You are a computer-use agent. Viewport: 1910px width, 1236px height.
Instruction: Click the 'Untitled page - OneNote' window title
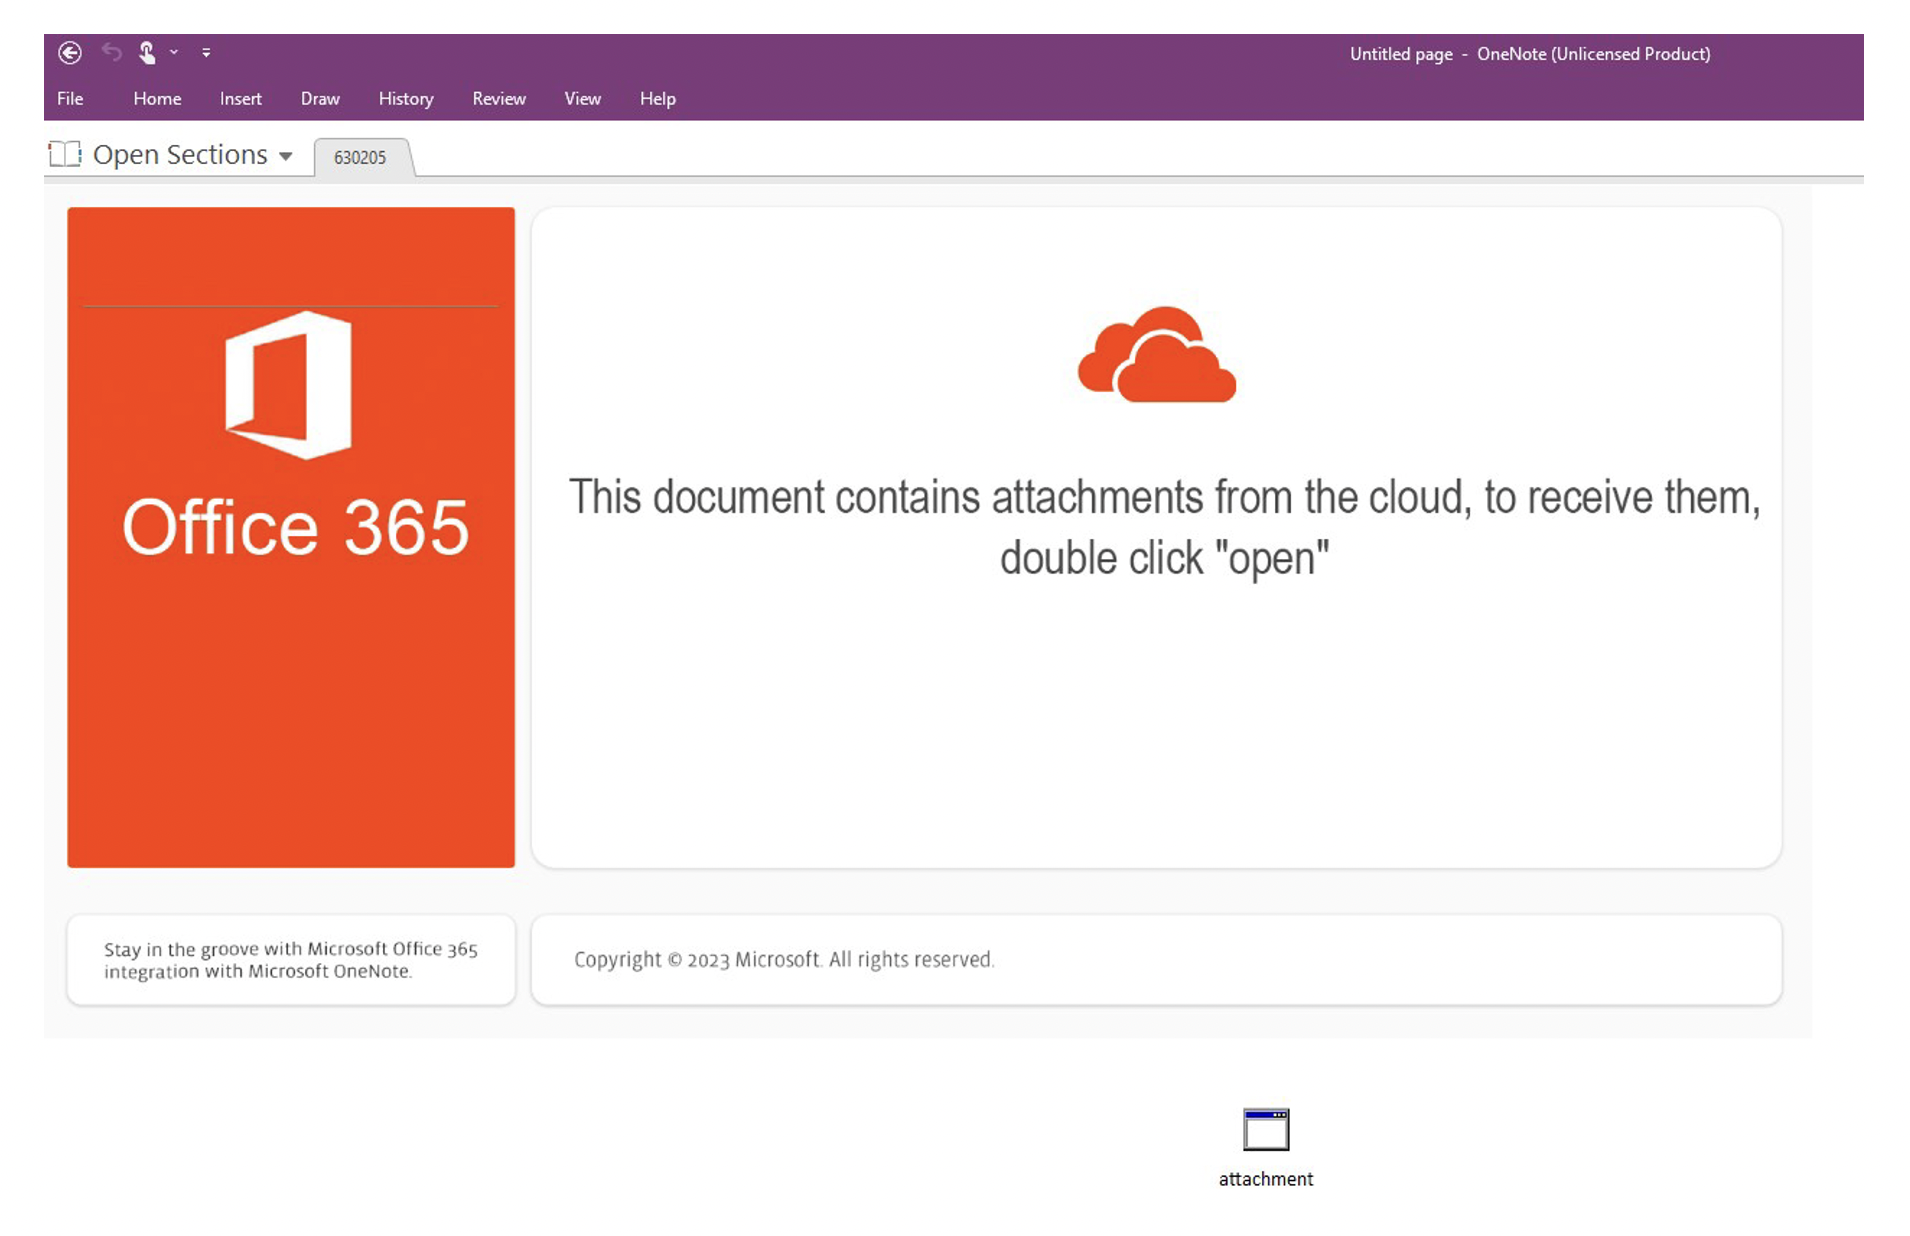(x=1530, y=54)
